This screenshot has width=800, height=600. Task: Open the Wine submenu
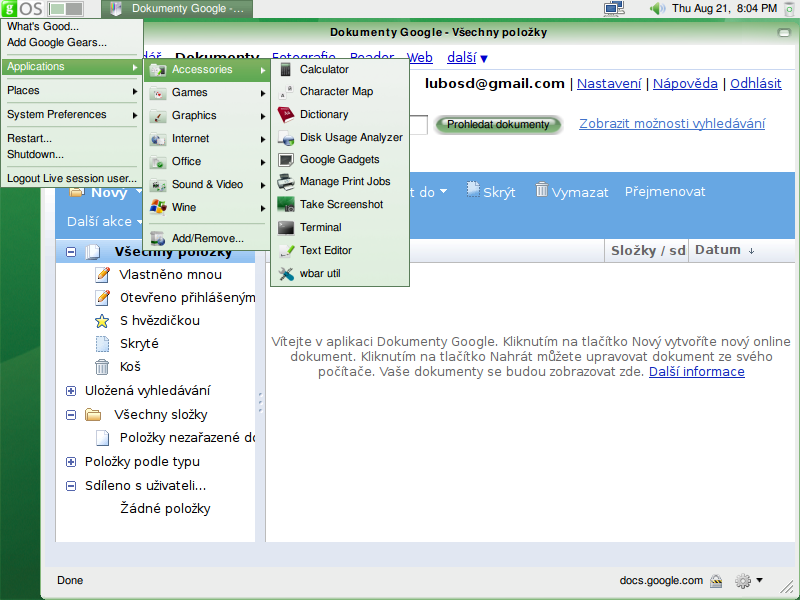point(207,207)
